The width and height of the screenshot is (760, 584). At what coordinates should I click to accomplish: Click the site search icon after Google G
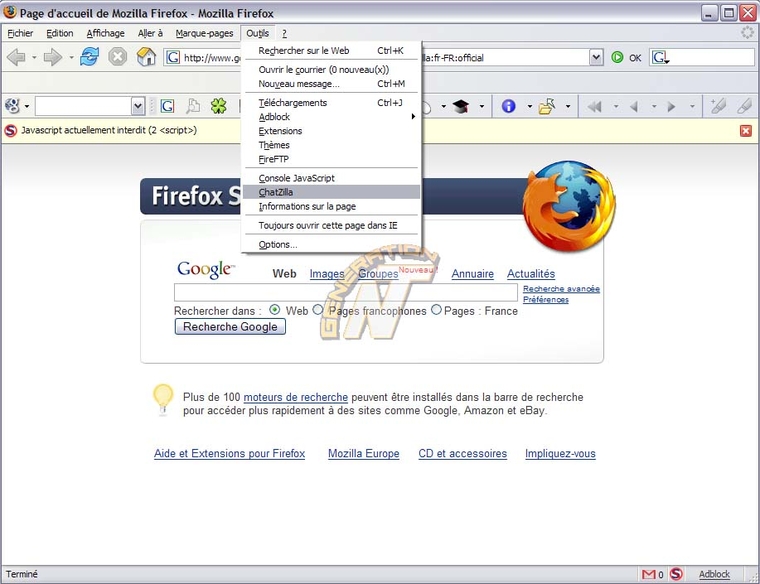[x=193, y=106]
